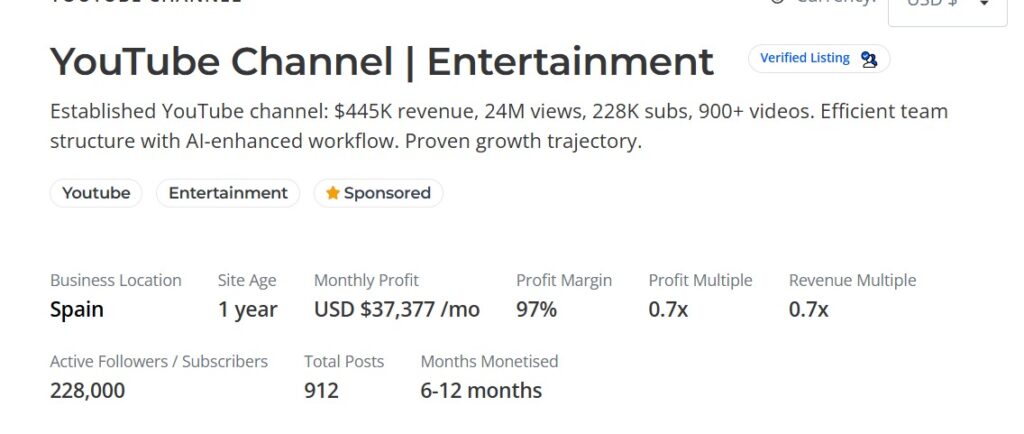The height and width of the screenshot is (434, 1024).
Task: Click the Site Age 1 year value
Action: pyautogui.click(x=247, y=310)
